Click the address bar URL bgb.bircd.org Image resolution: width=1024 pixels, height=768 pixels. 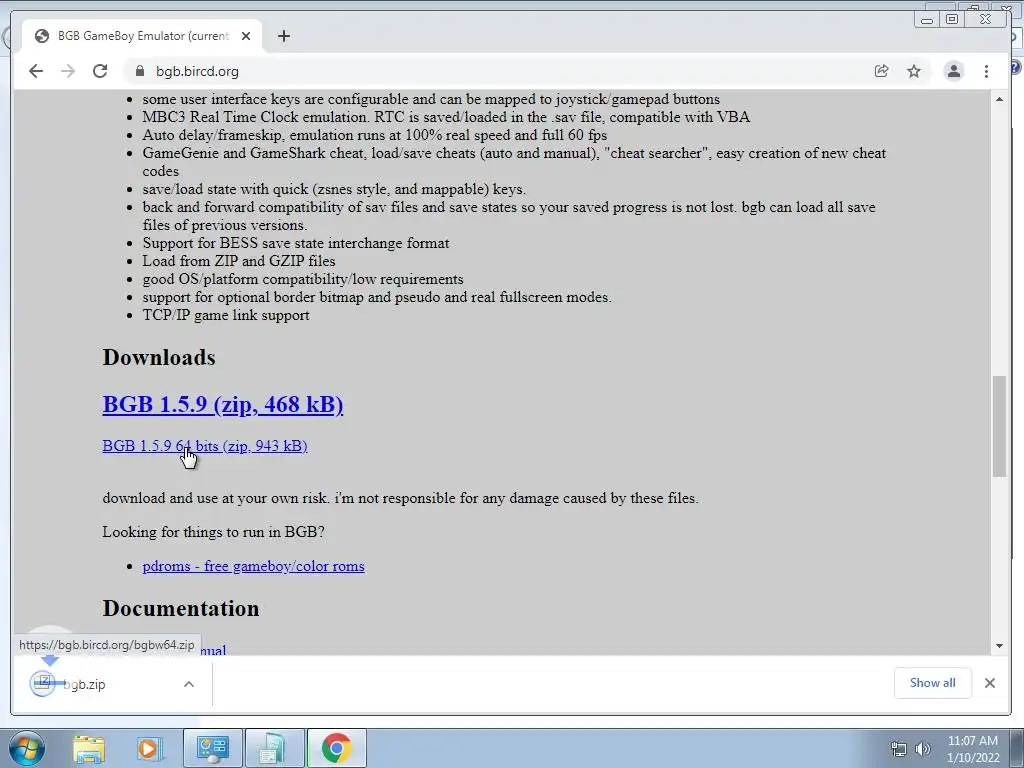click(197, 71)
